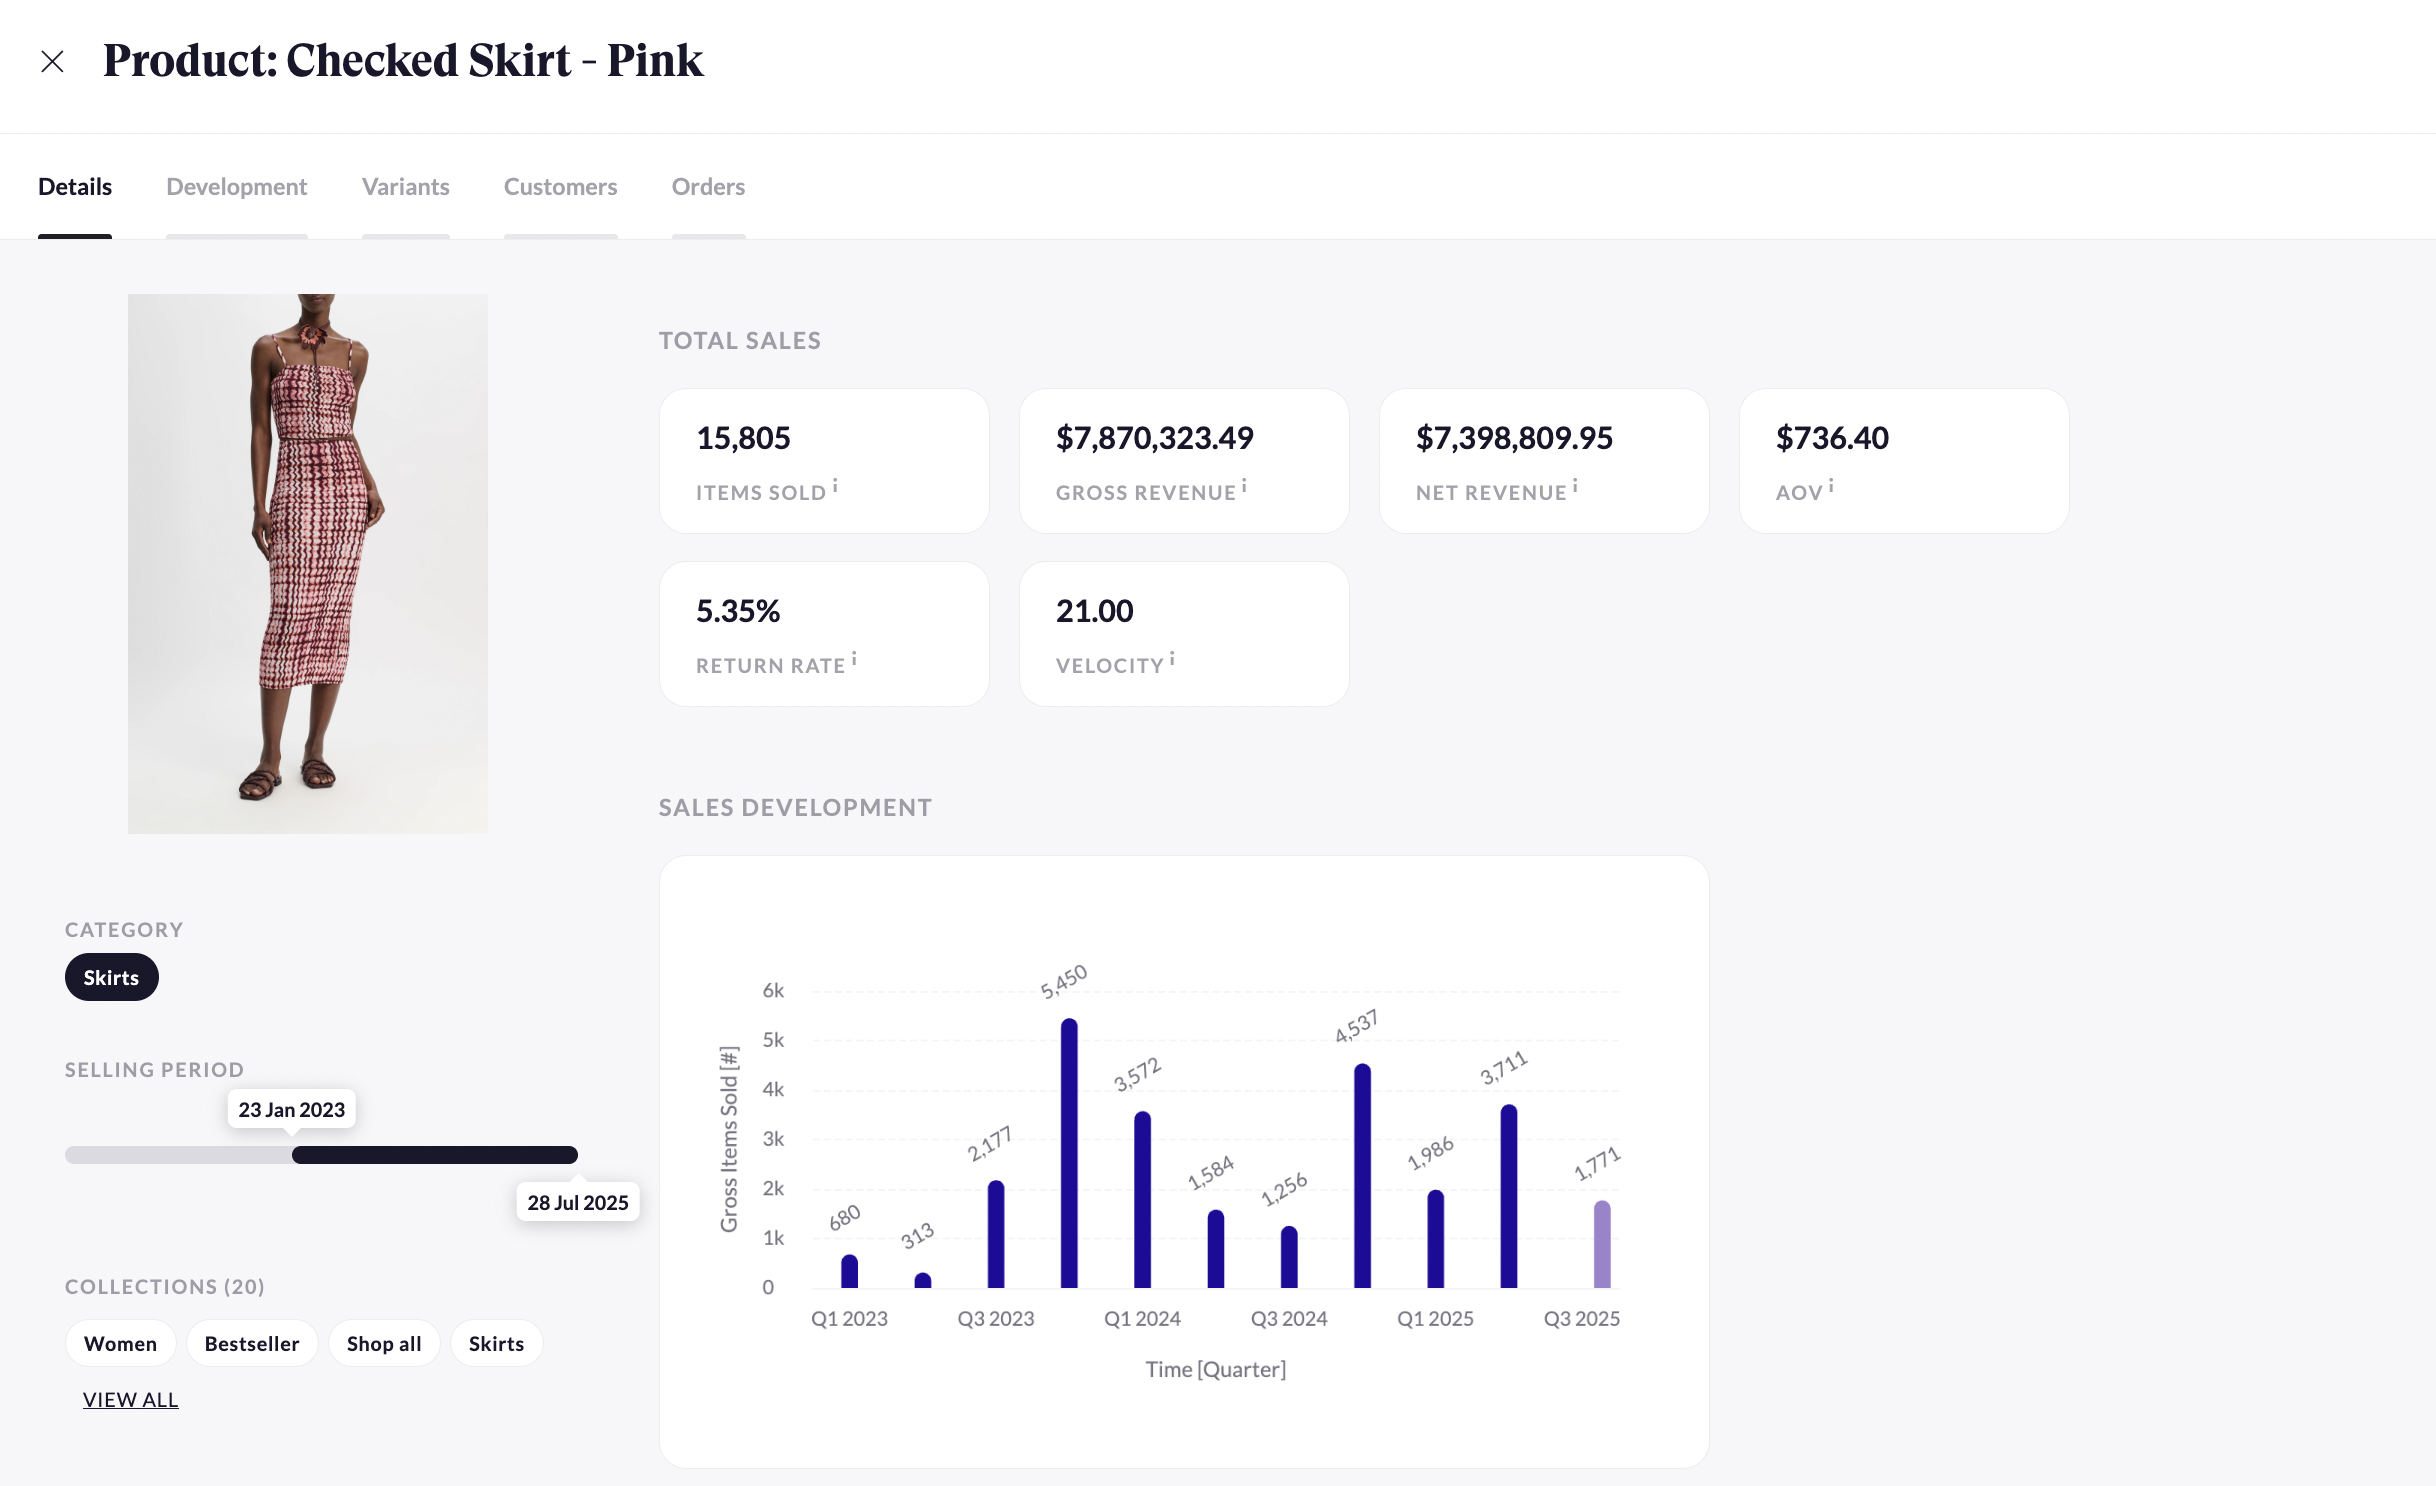The height and width of the screenshot is (1486, 2436).
Task: Go to the Customers tab
Action: click(x=560, y=187)
